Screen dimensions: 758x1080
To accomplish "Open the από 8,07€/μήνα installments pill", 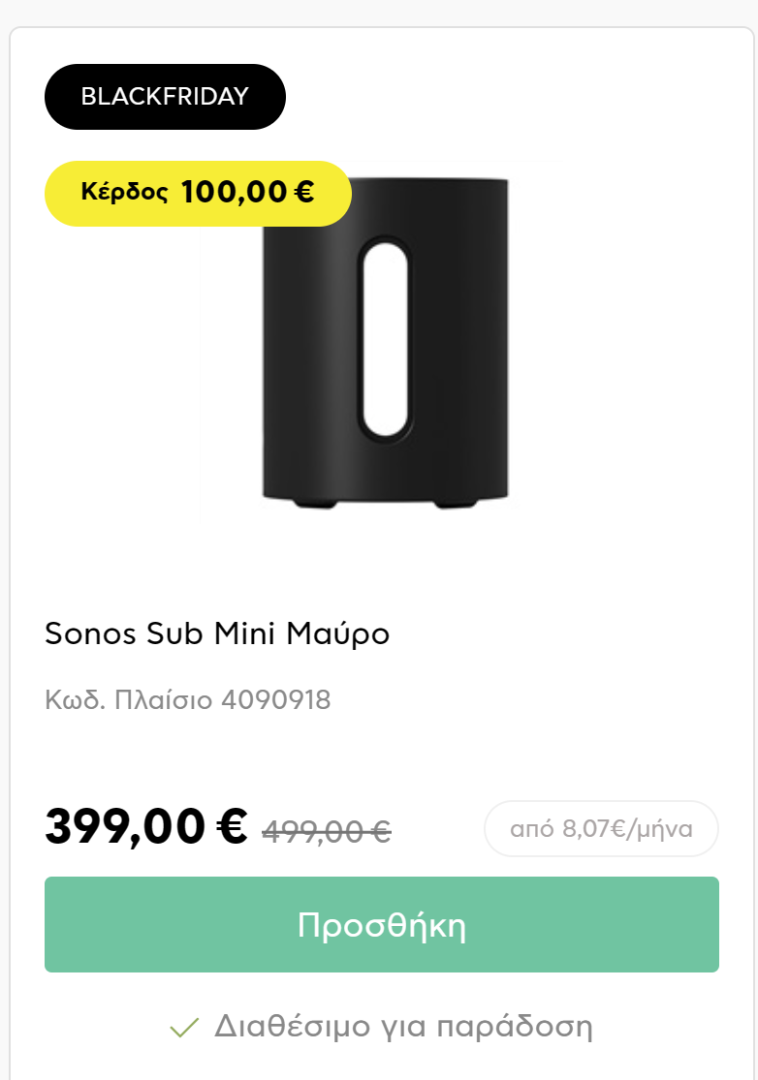I will point(601,829).
